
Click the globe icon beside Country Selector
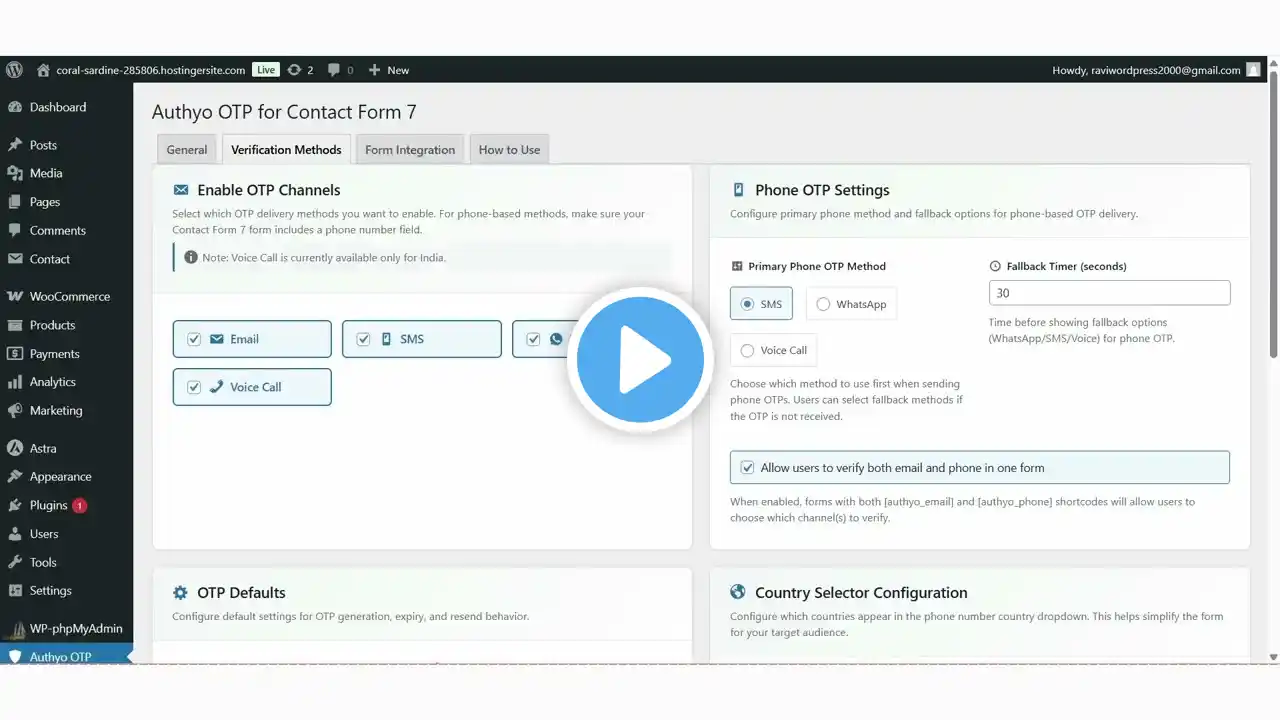click(738, 592)
